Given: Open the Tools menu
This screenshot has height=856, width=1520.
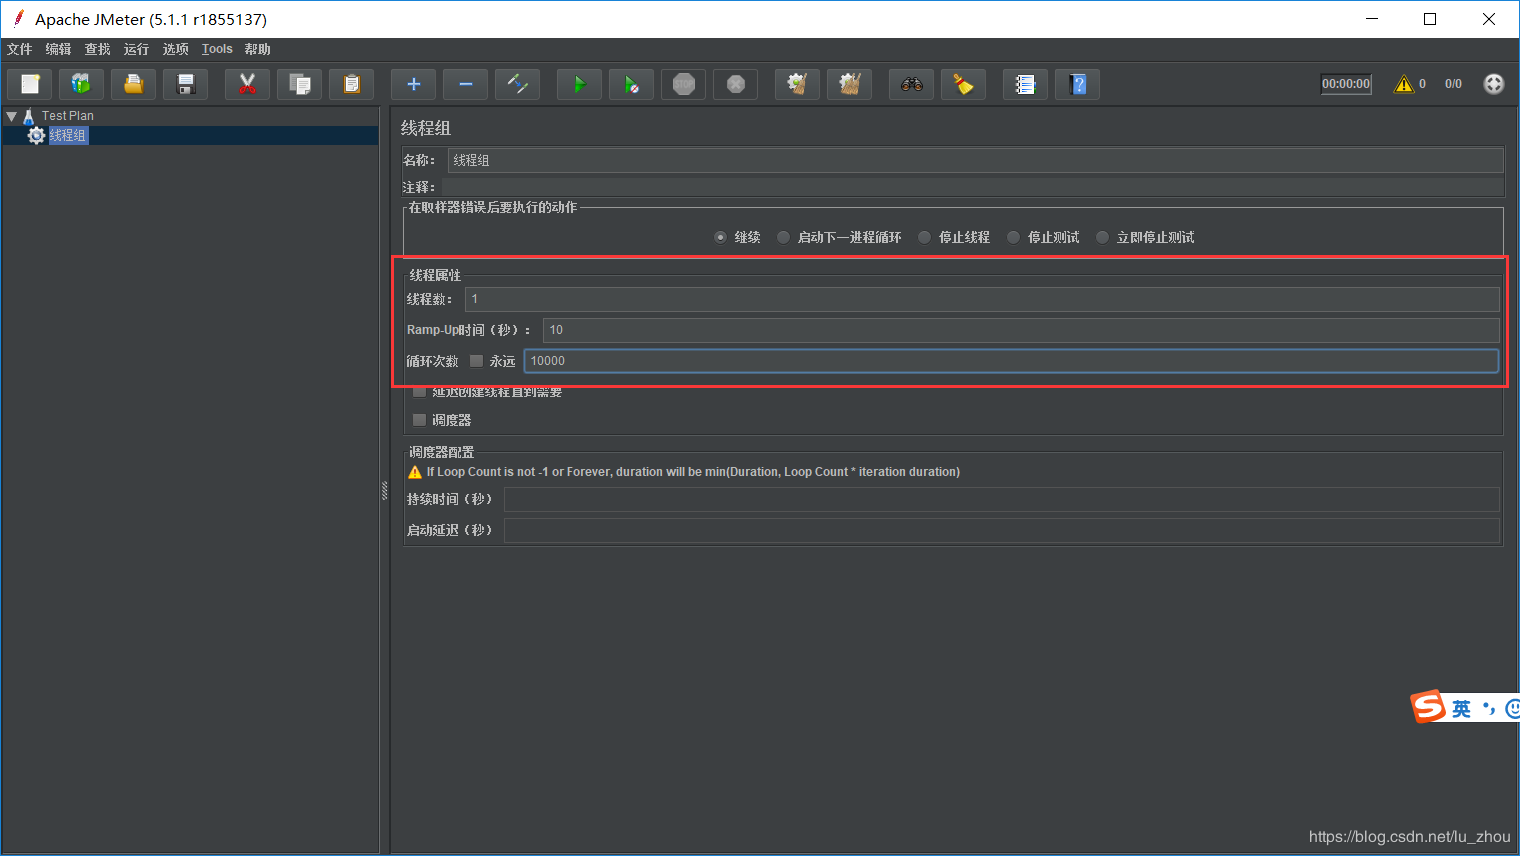Looking at the screenshot, I should click(x=217, y=49).
